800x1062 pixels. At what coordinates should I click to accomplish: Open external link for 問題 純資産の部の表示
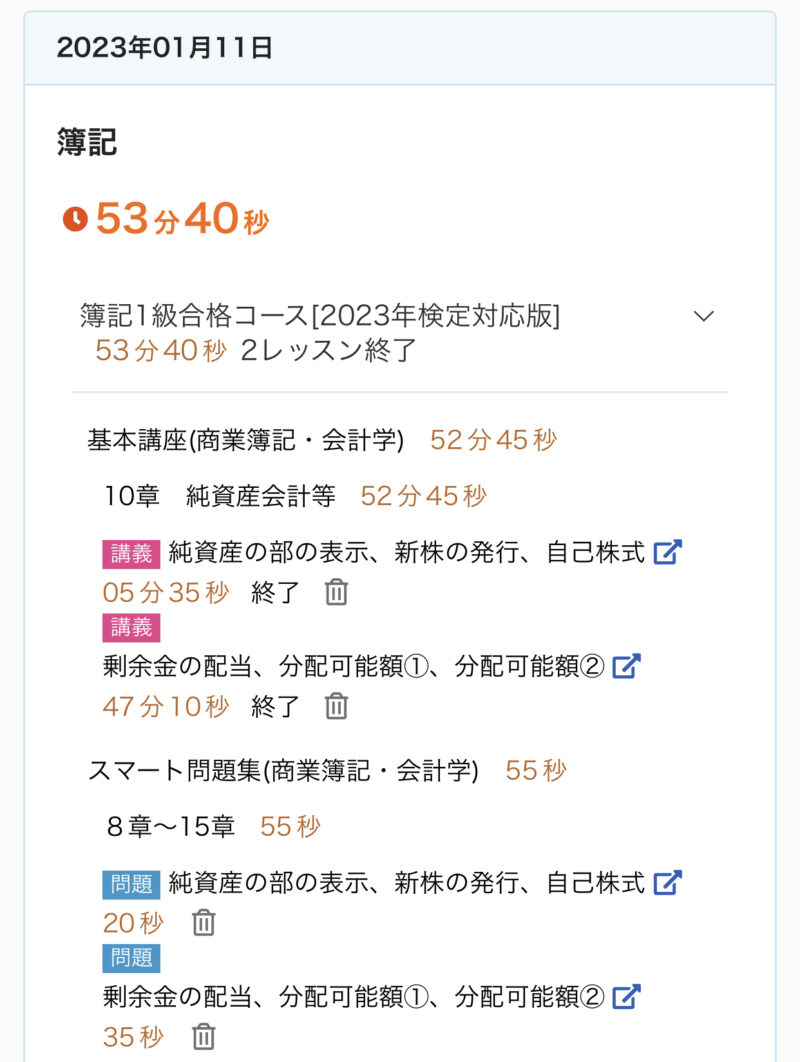point(667,883)
